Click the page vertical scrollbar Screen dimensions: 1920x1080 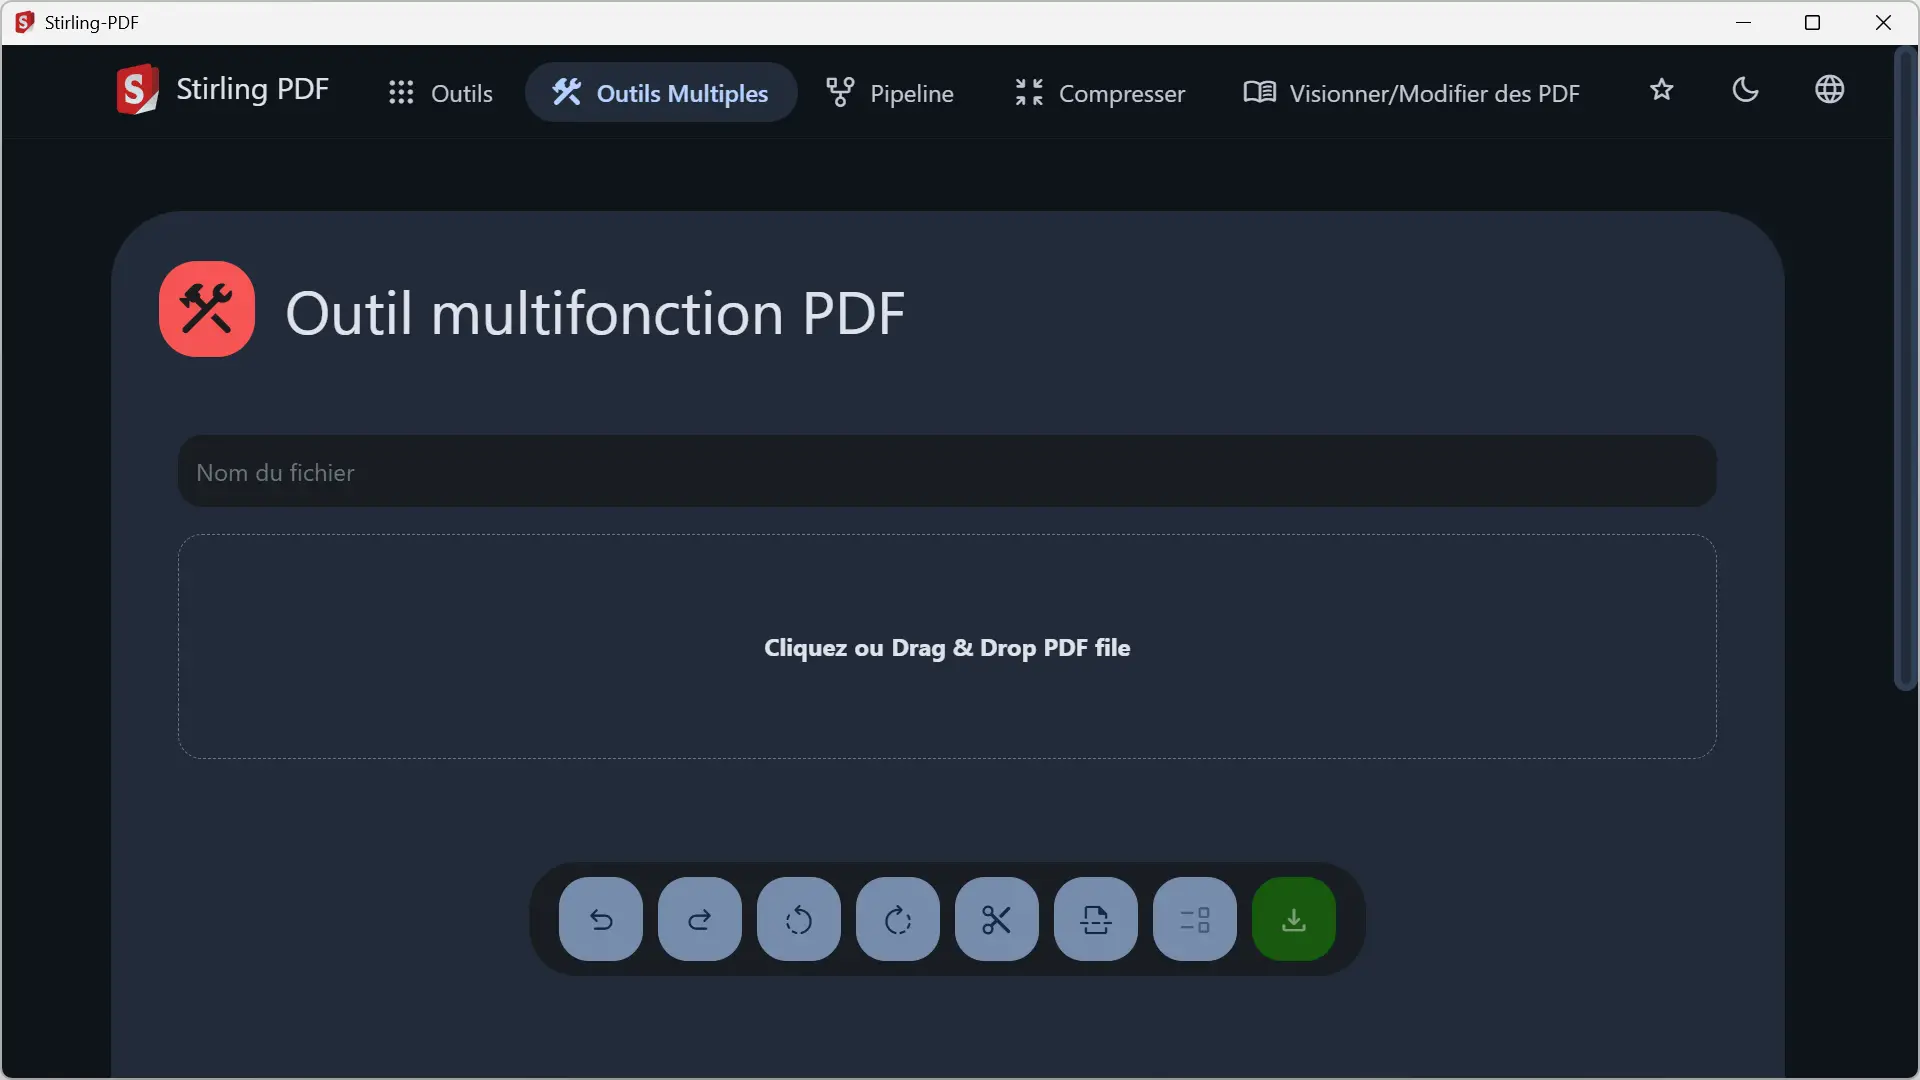tap(1906, 370)
